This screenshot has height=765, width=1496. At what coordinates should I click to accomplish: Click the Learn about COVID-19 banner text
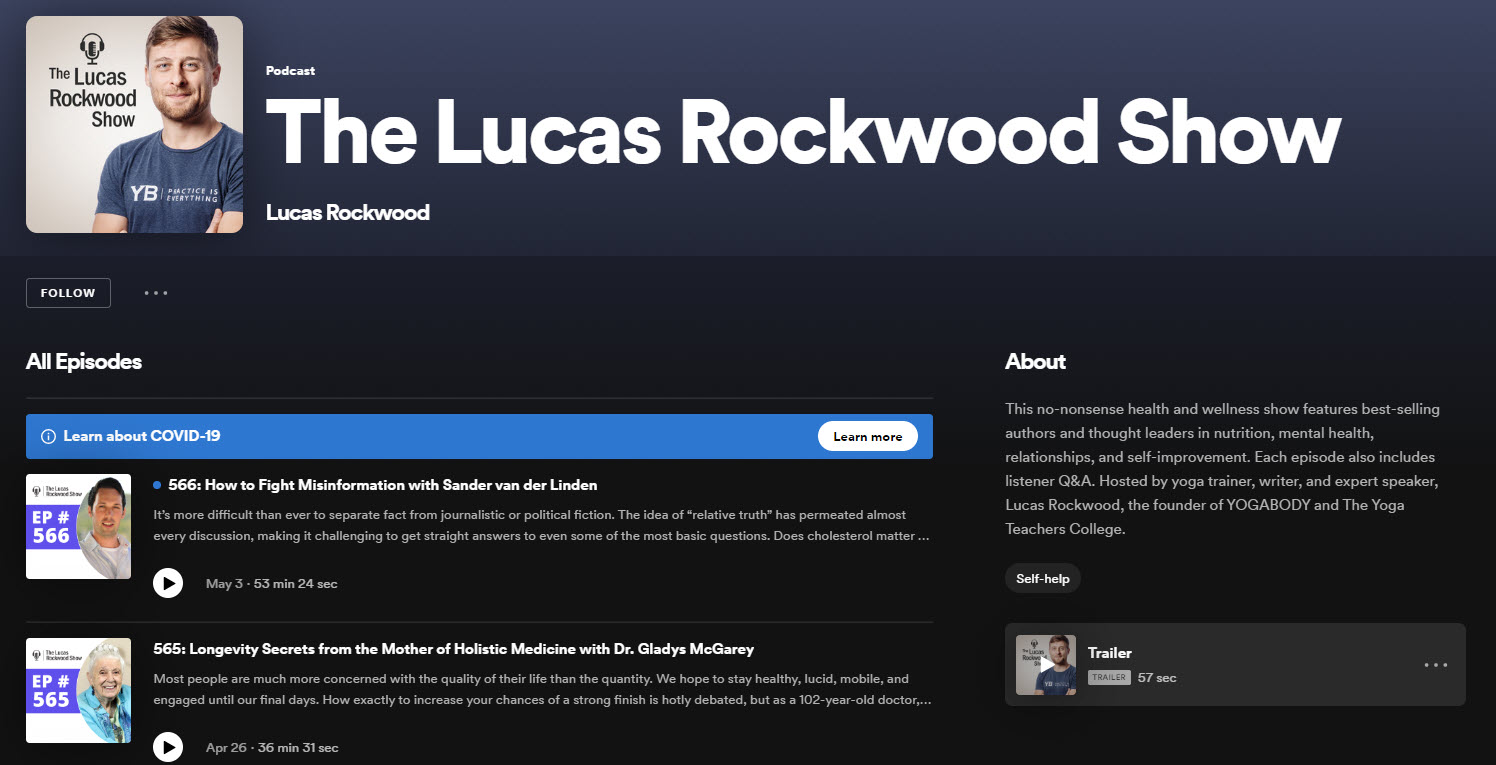pos(141,436)
